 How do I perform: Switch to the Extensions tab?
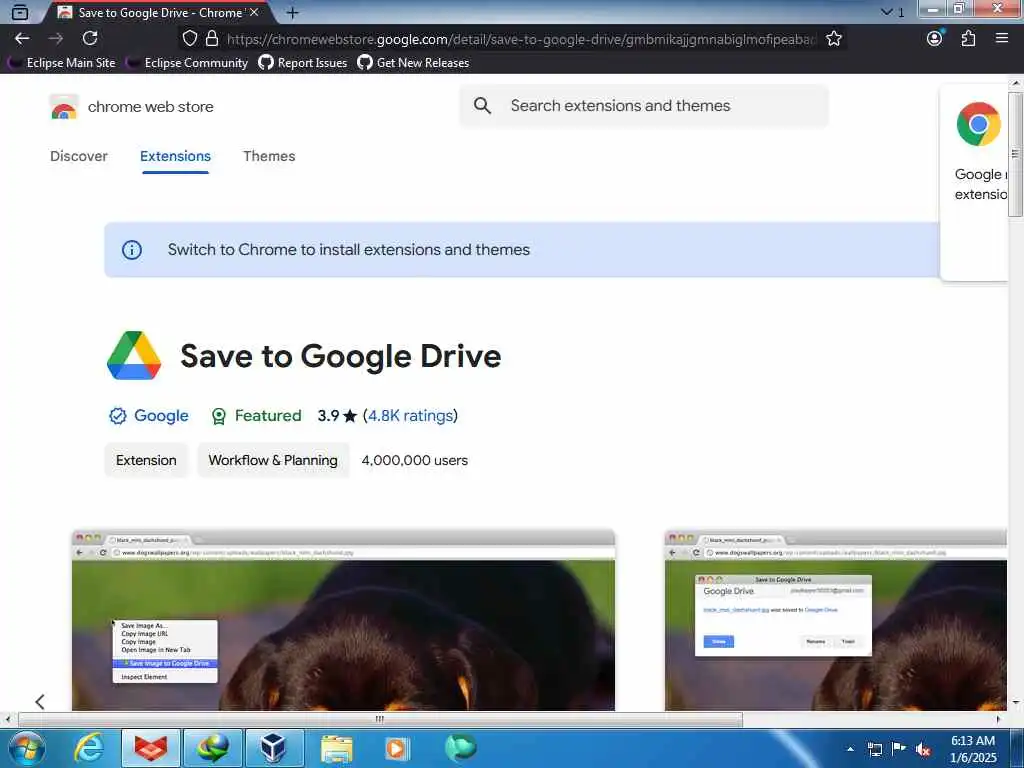[x=175, y=156]
